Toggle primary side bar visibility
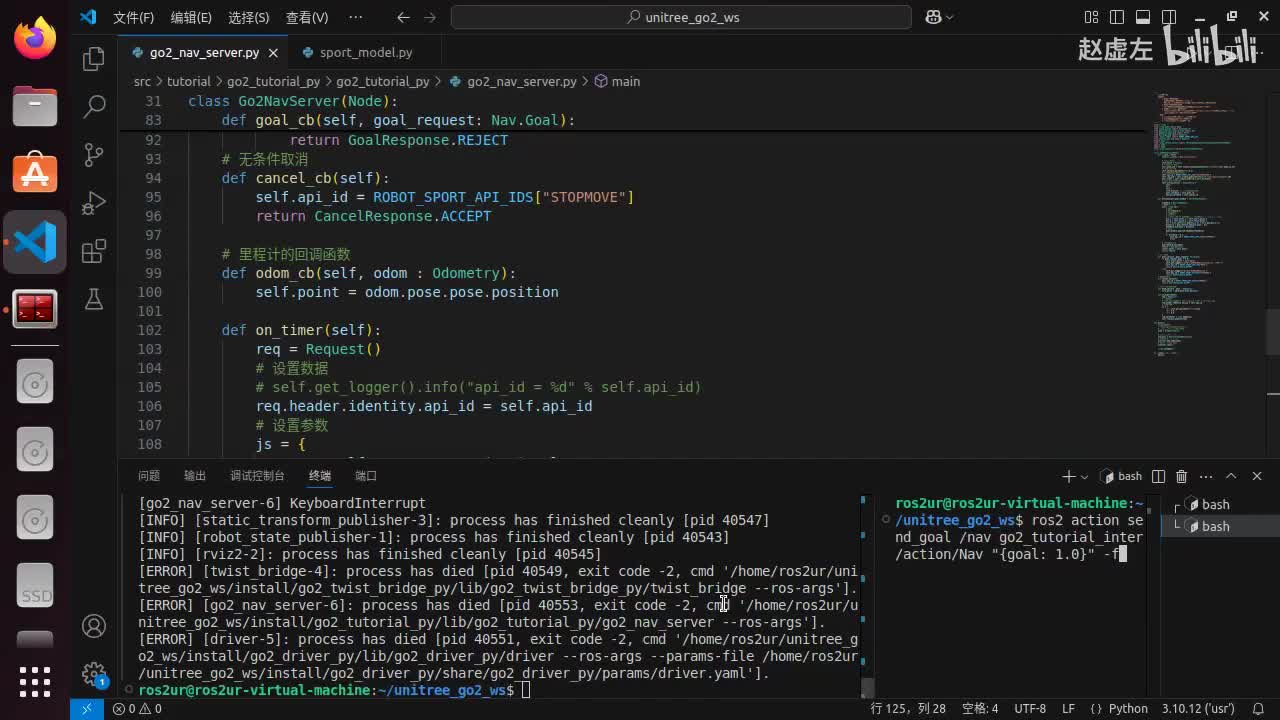1280x720 pixels. pyautogui.click(x=1117, y=17)
